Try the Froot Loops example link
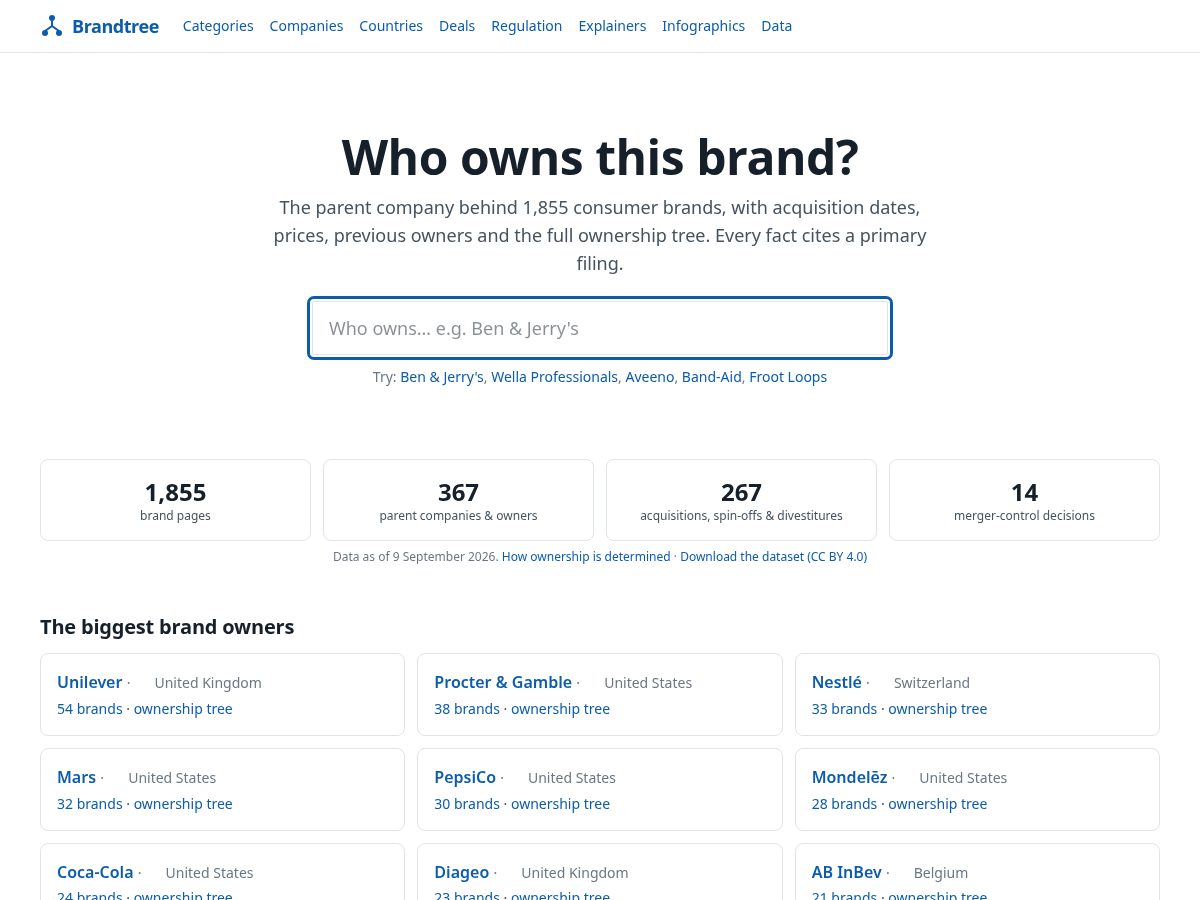This screenshot has height=900, width=1200. coord(788,377)
